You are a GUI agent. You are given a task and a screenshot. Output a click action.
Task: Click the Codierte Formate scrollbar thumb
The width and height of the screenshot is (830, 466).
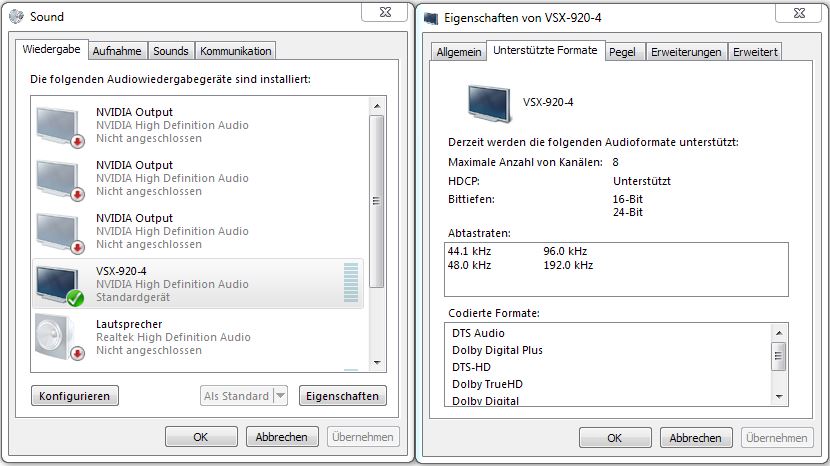pyautogui.click(x=779, y=356)
